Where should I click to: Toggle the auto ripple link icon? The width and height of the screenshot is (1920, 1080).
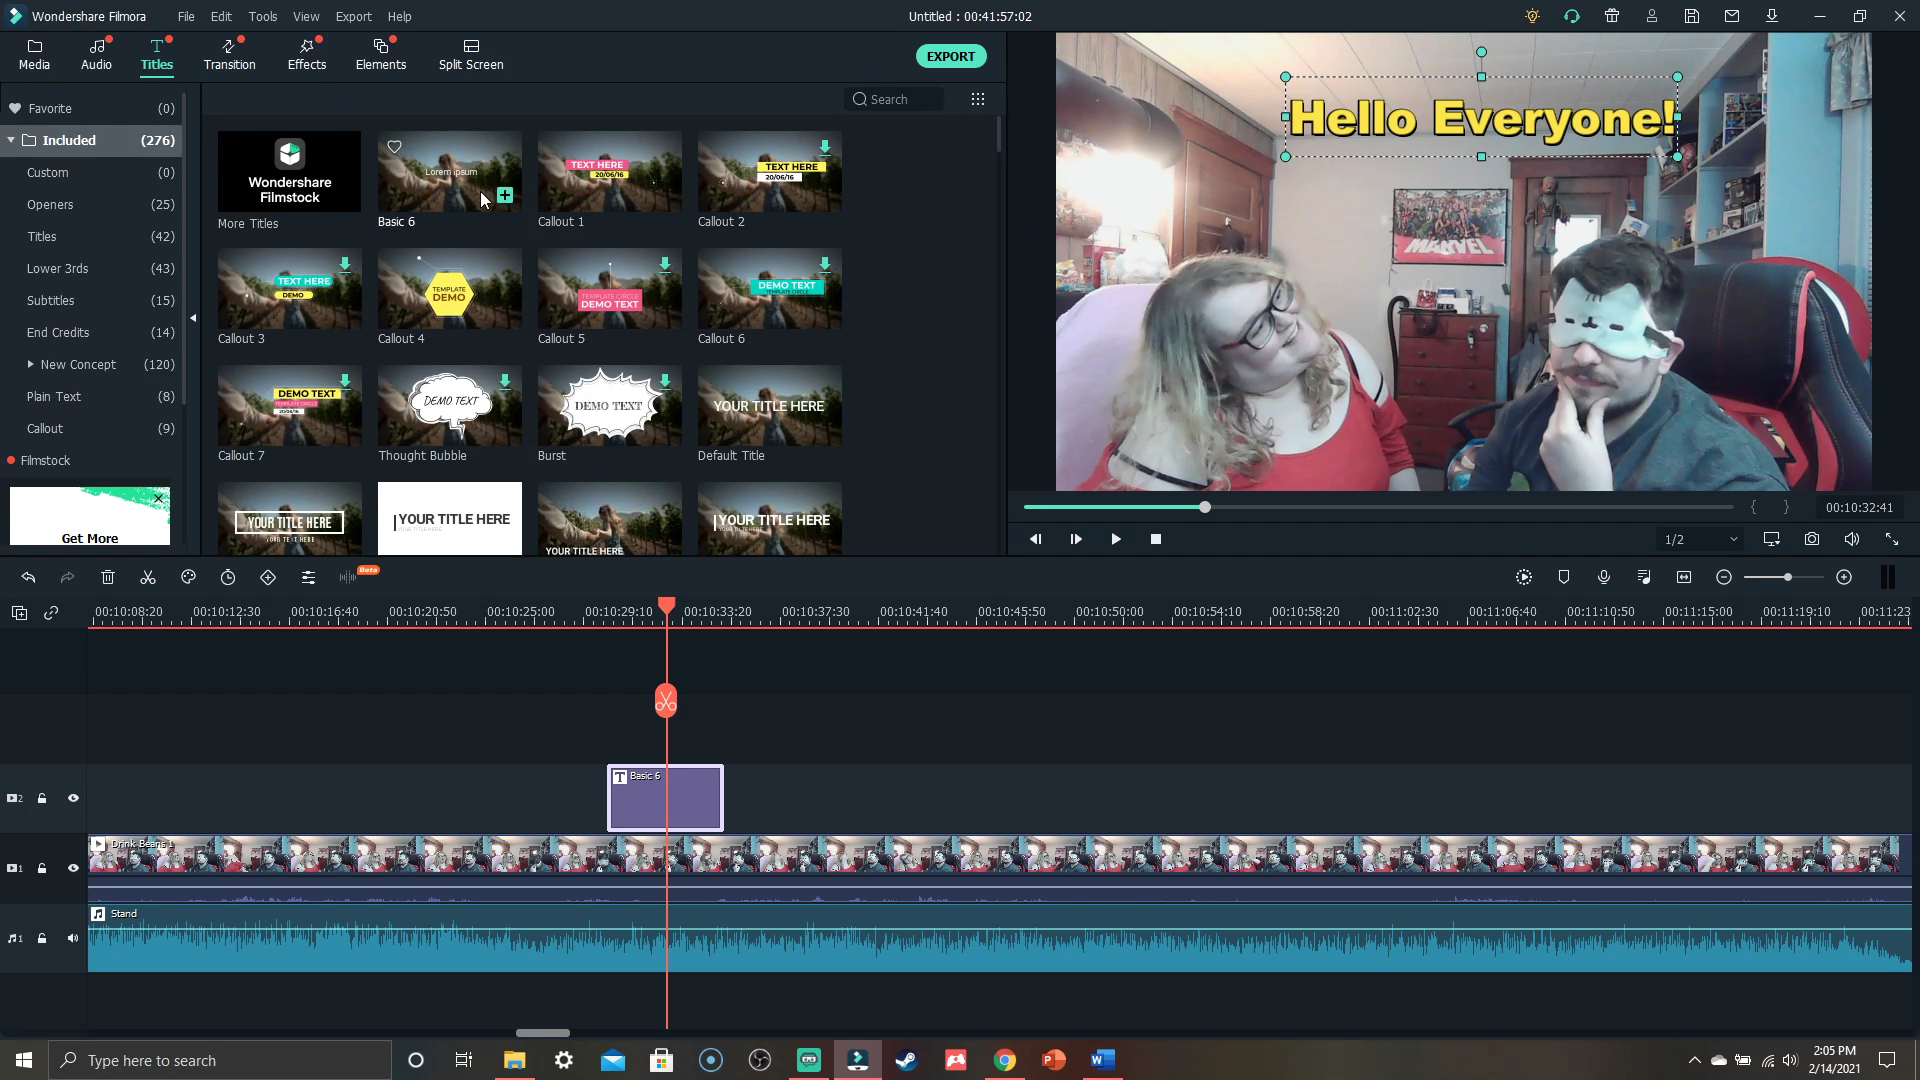pyautogui.click(x=51, y=613)
